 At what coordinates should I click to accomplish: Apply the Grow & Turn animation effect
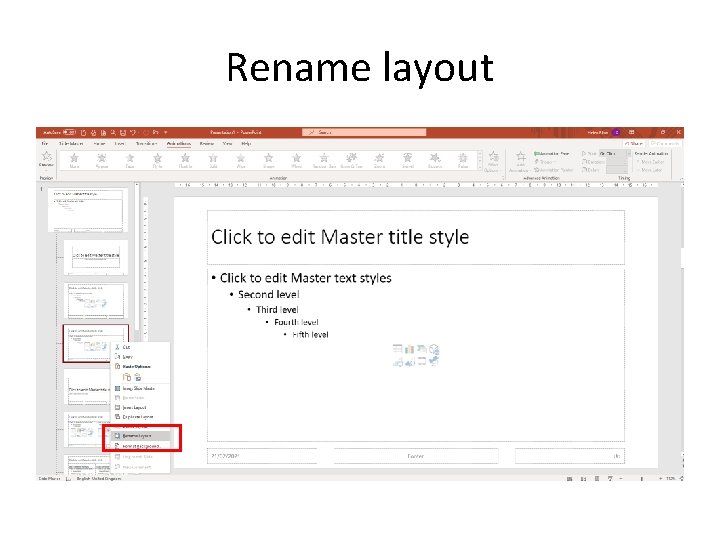[x=352, y=161]
